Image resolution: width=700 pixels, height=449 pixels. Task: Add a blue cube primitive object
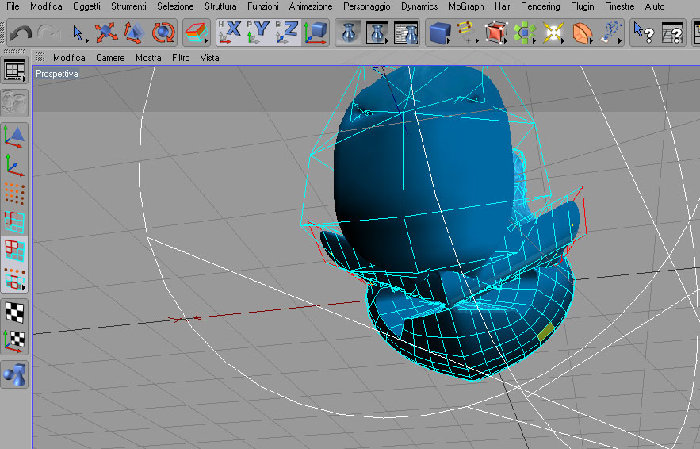click(x=440, y=33)
